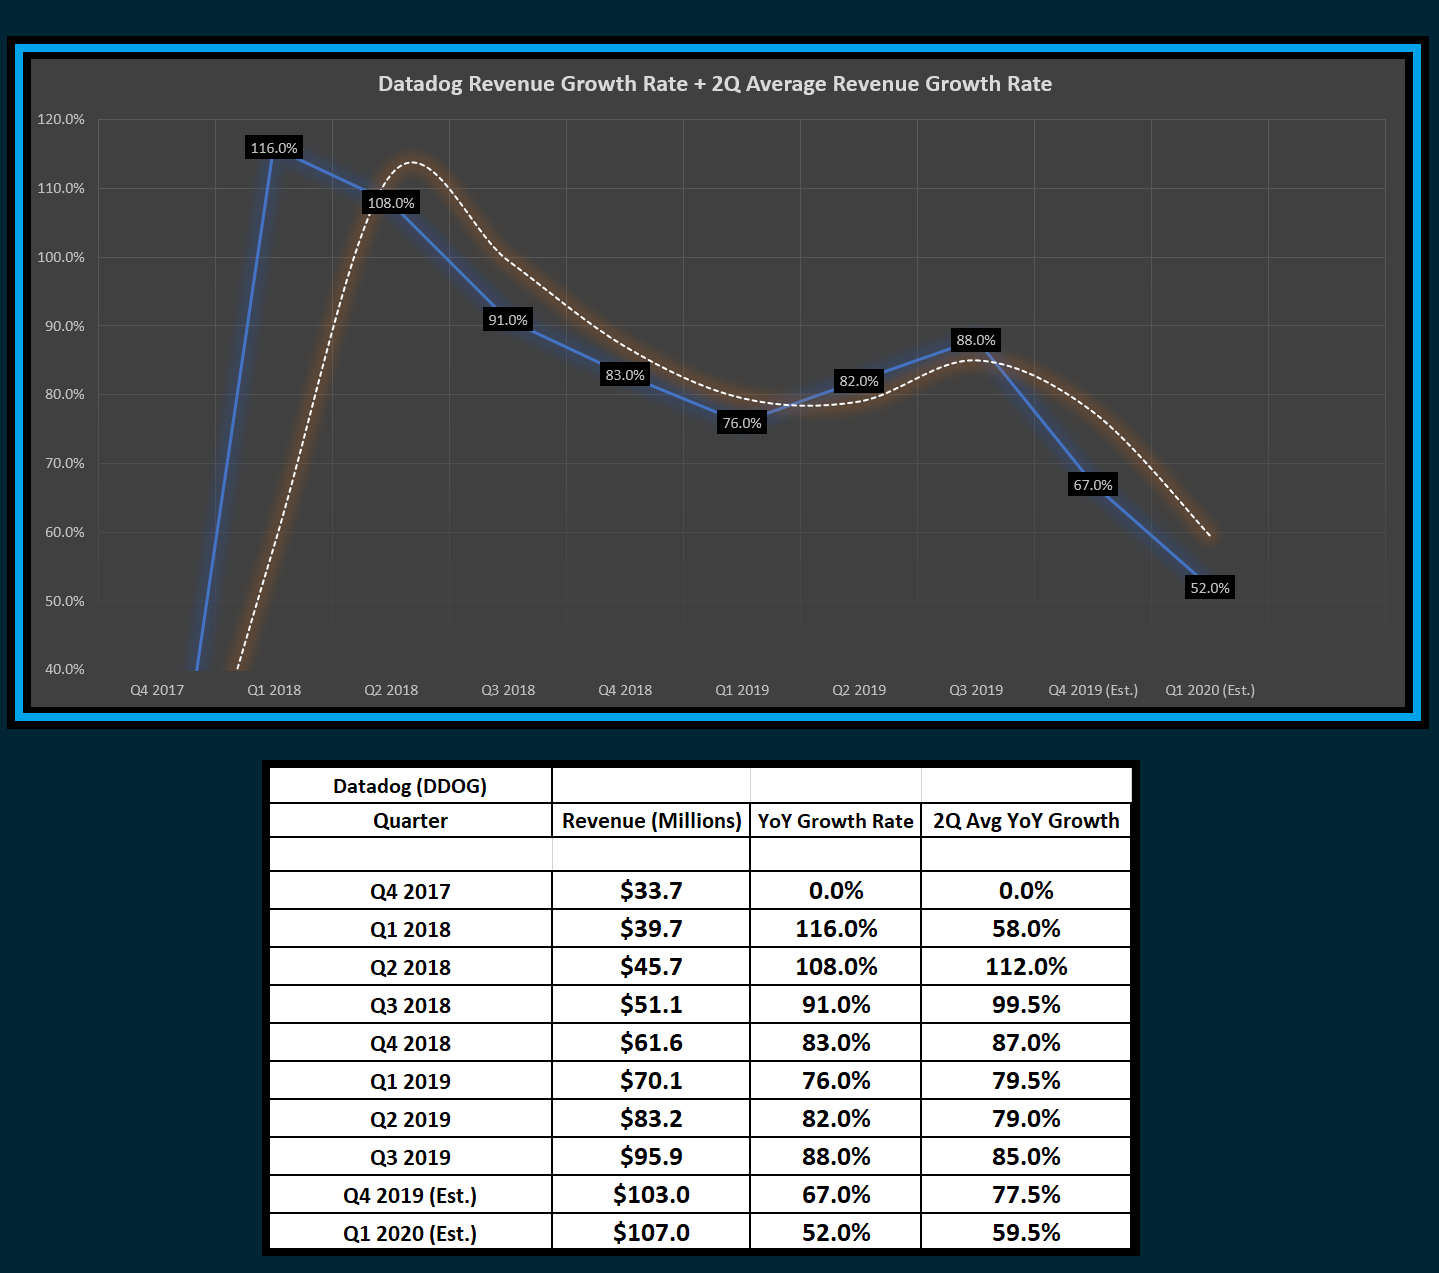This screenshot has height=1273, width=1439.
Task: Click the chart title 'Datadog Revenue Growth Rate + 2Q Average Revenue Growth Rate'
Action: 714,84
